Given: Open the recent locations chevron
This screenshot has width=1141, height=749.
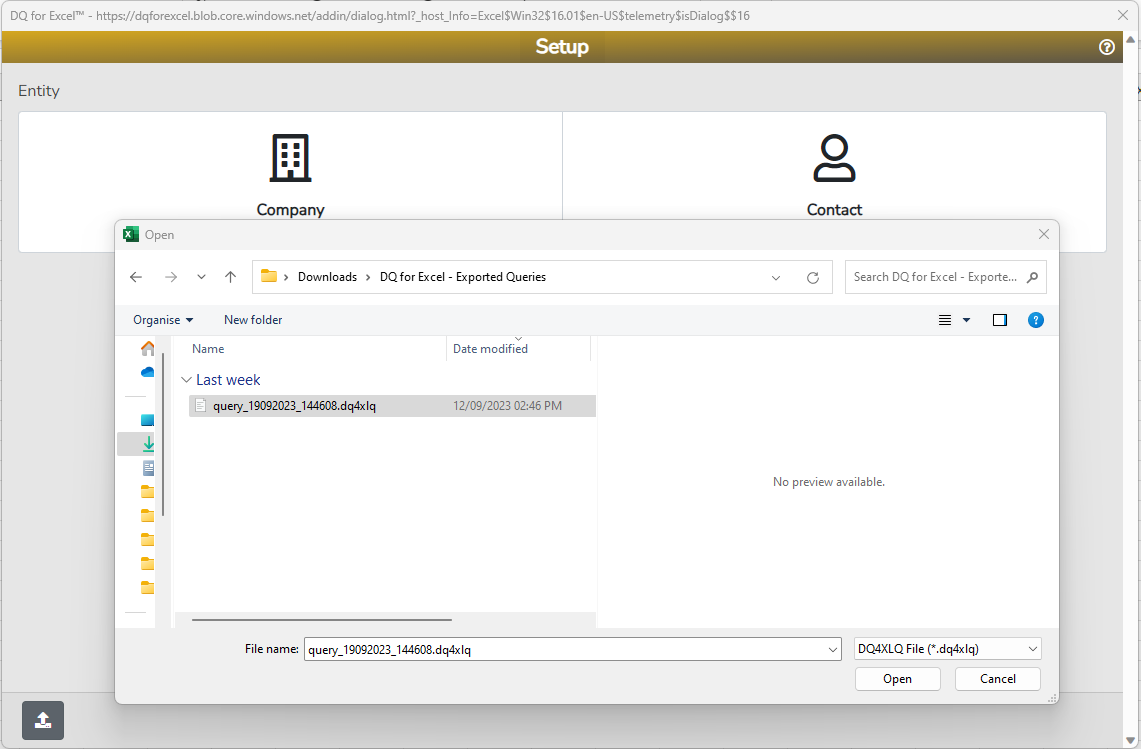Looking at the screenshot, I should point(202,277).
